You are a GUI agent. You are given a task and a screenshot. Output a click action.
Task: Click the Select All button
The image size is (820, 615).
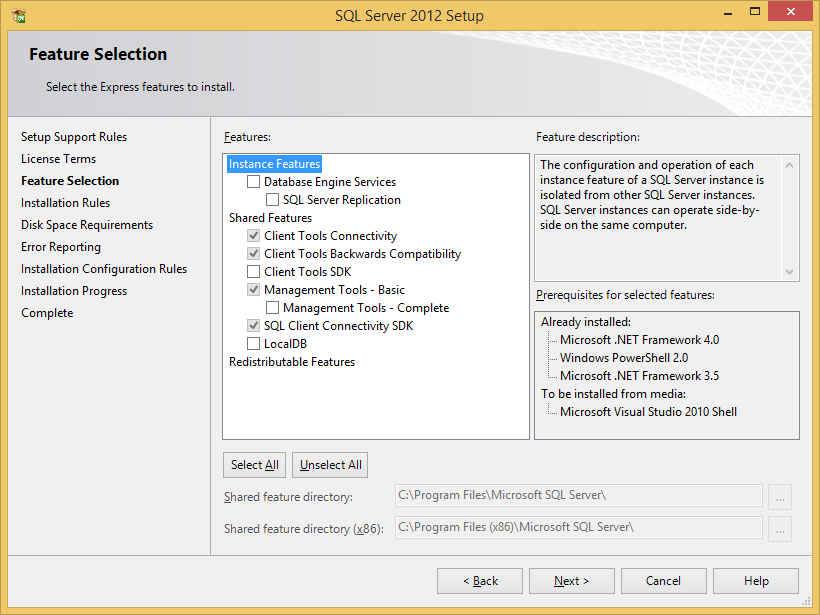254,464
